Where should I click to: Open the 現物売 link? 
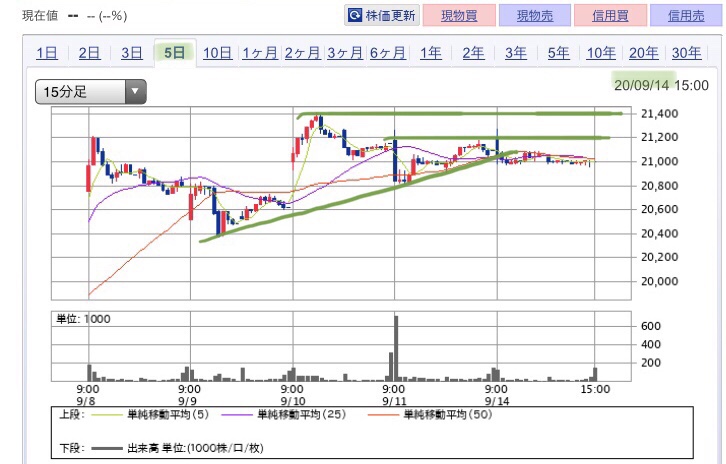[535, 16]
